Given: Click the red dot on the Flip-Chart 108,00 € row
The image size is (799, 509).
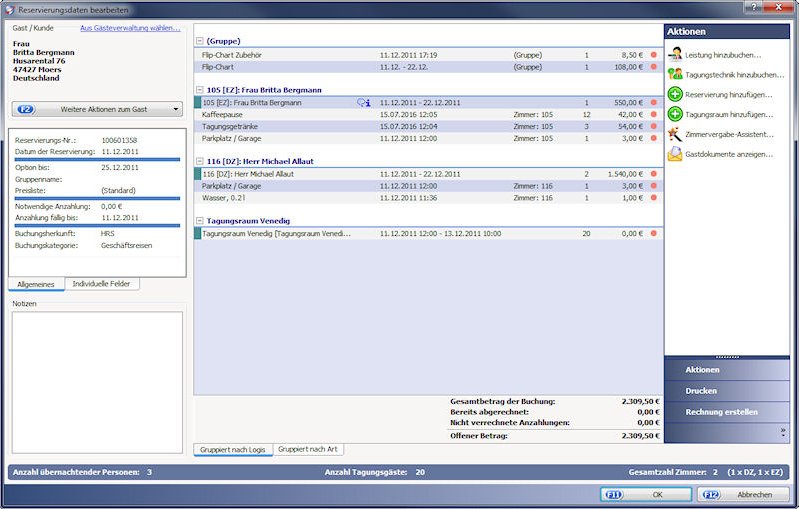Looking at the screenshot, I should click(x=654, y=67).
